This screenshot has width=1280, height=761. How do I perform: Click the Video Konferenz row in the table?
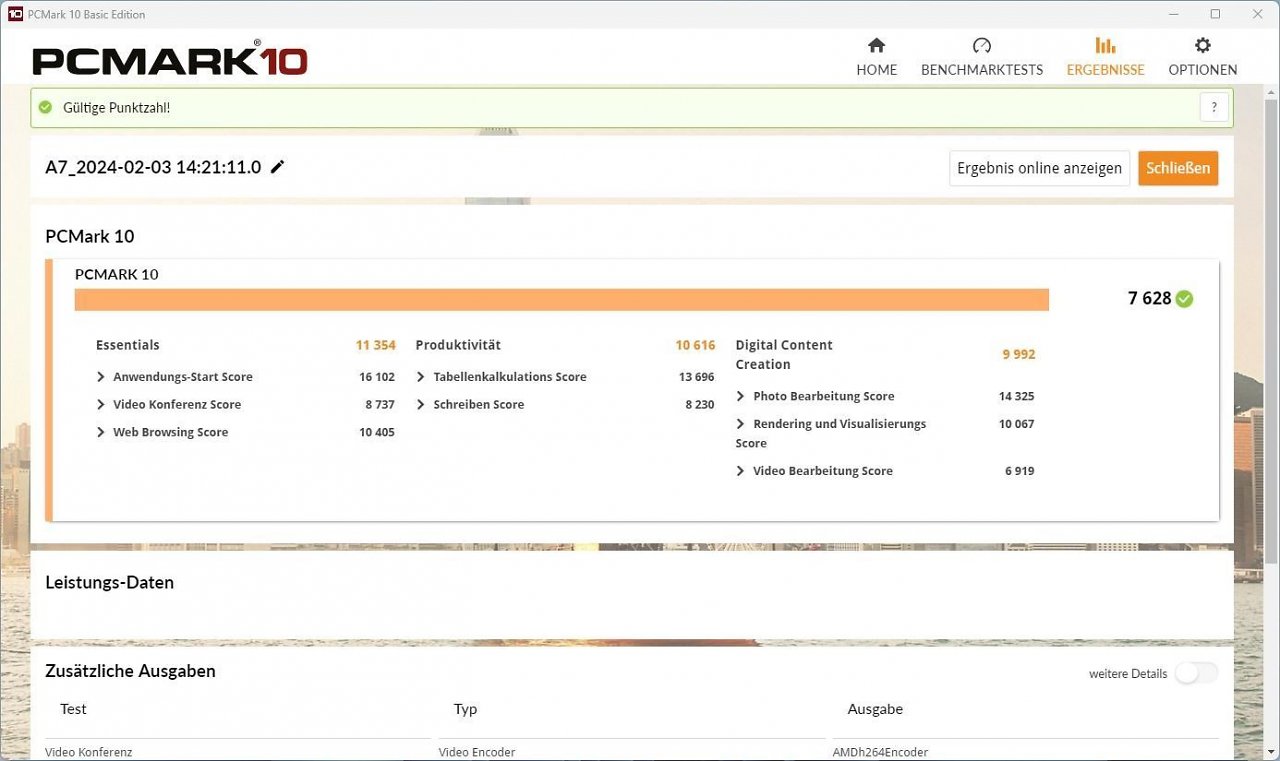632,752
